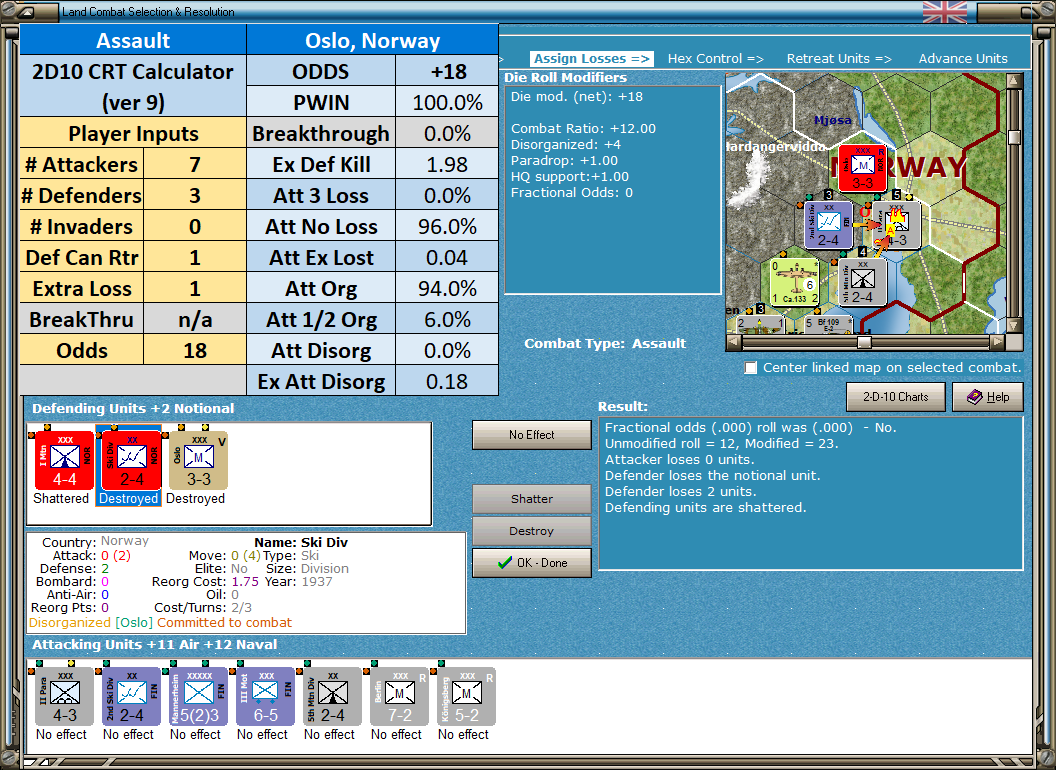The height and width of the screenshot is (770, 1056).
Task: Click the red Oslo 3-3 unit on map
Action: 862,168
